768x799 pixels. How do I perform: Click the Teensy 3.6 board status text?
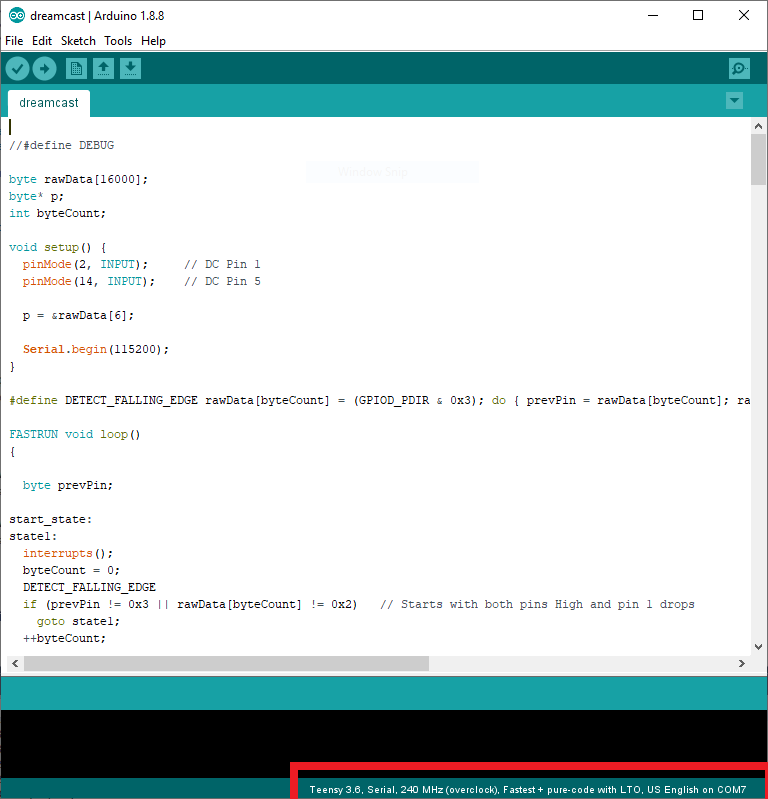[x=527, y=789]
